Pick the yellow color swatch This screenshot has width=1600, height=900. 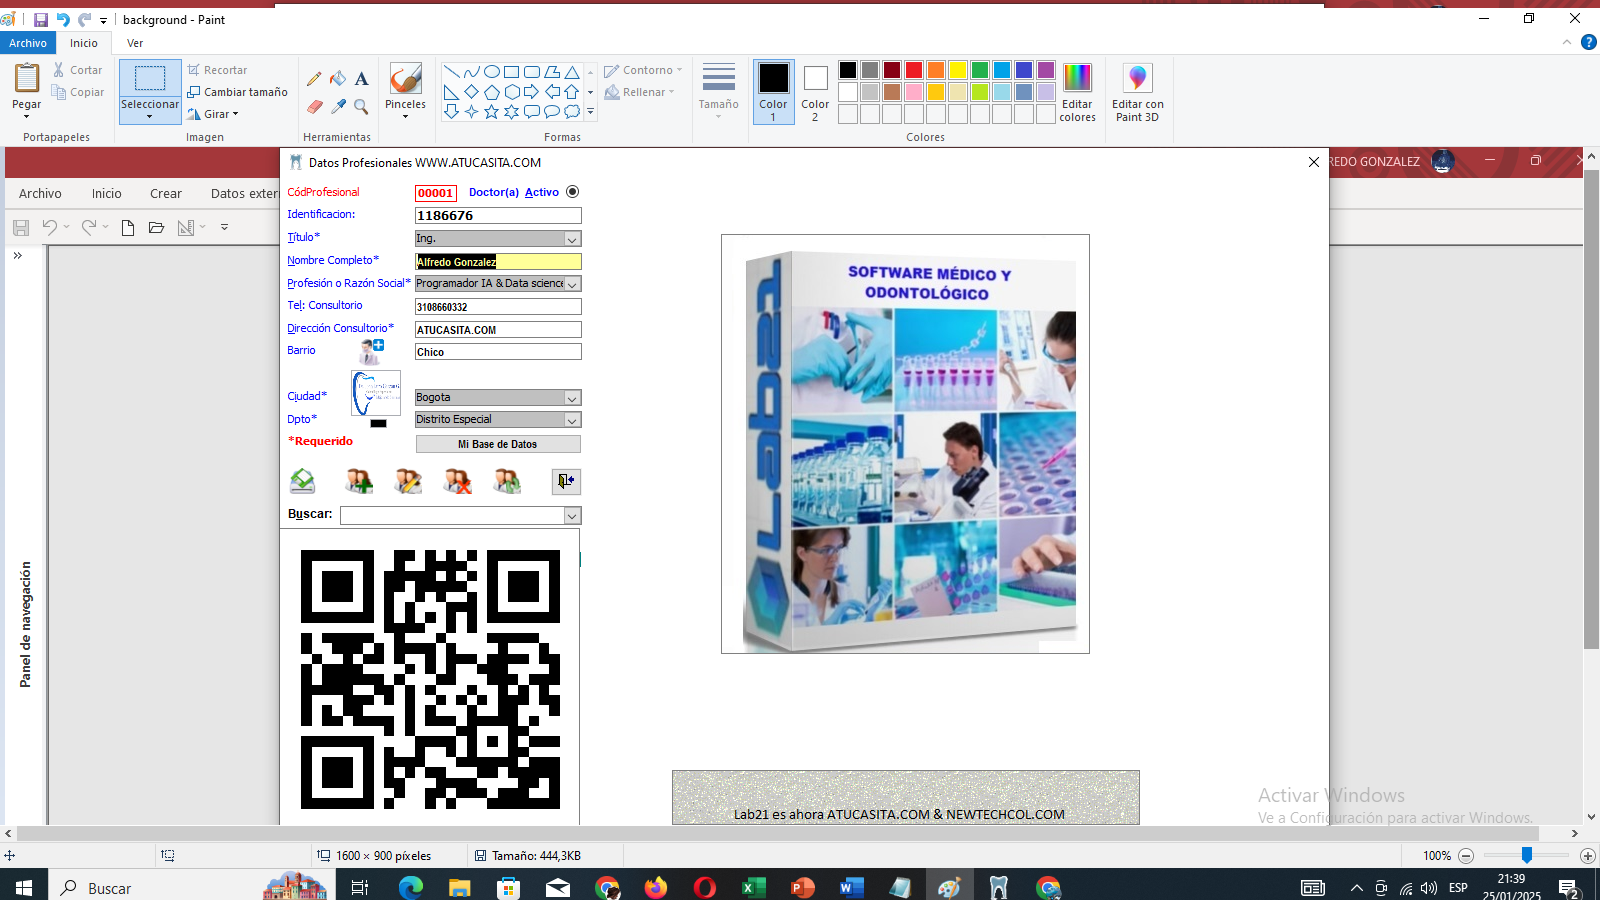click(x=958, y=70)
